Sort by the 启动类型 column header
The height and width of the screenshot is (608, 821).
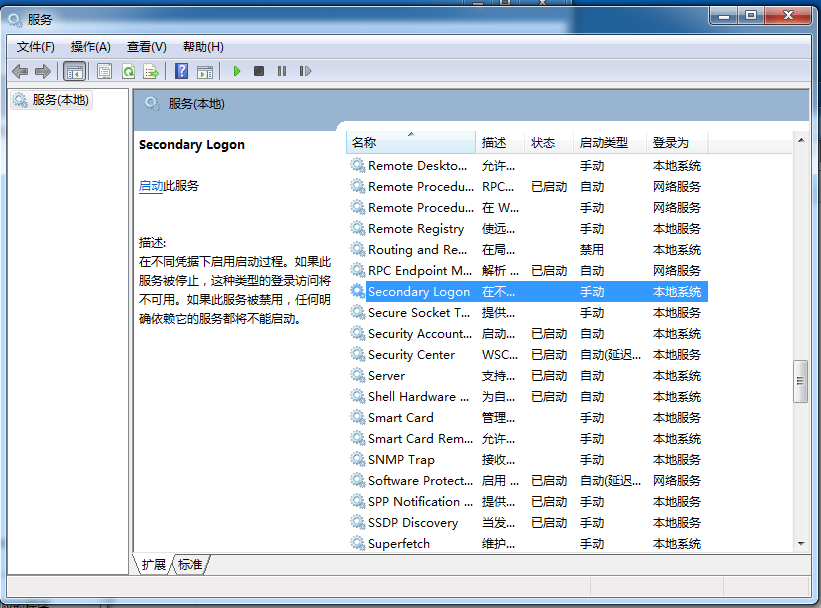[x=604, y=143]
